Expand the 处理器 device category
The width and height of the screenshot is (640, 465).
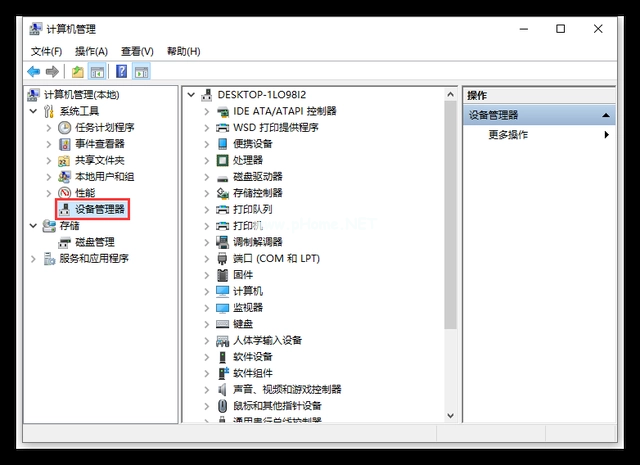(x=207, y=160)
